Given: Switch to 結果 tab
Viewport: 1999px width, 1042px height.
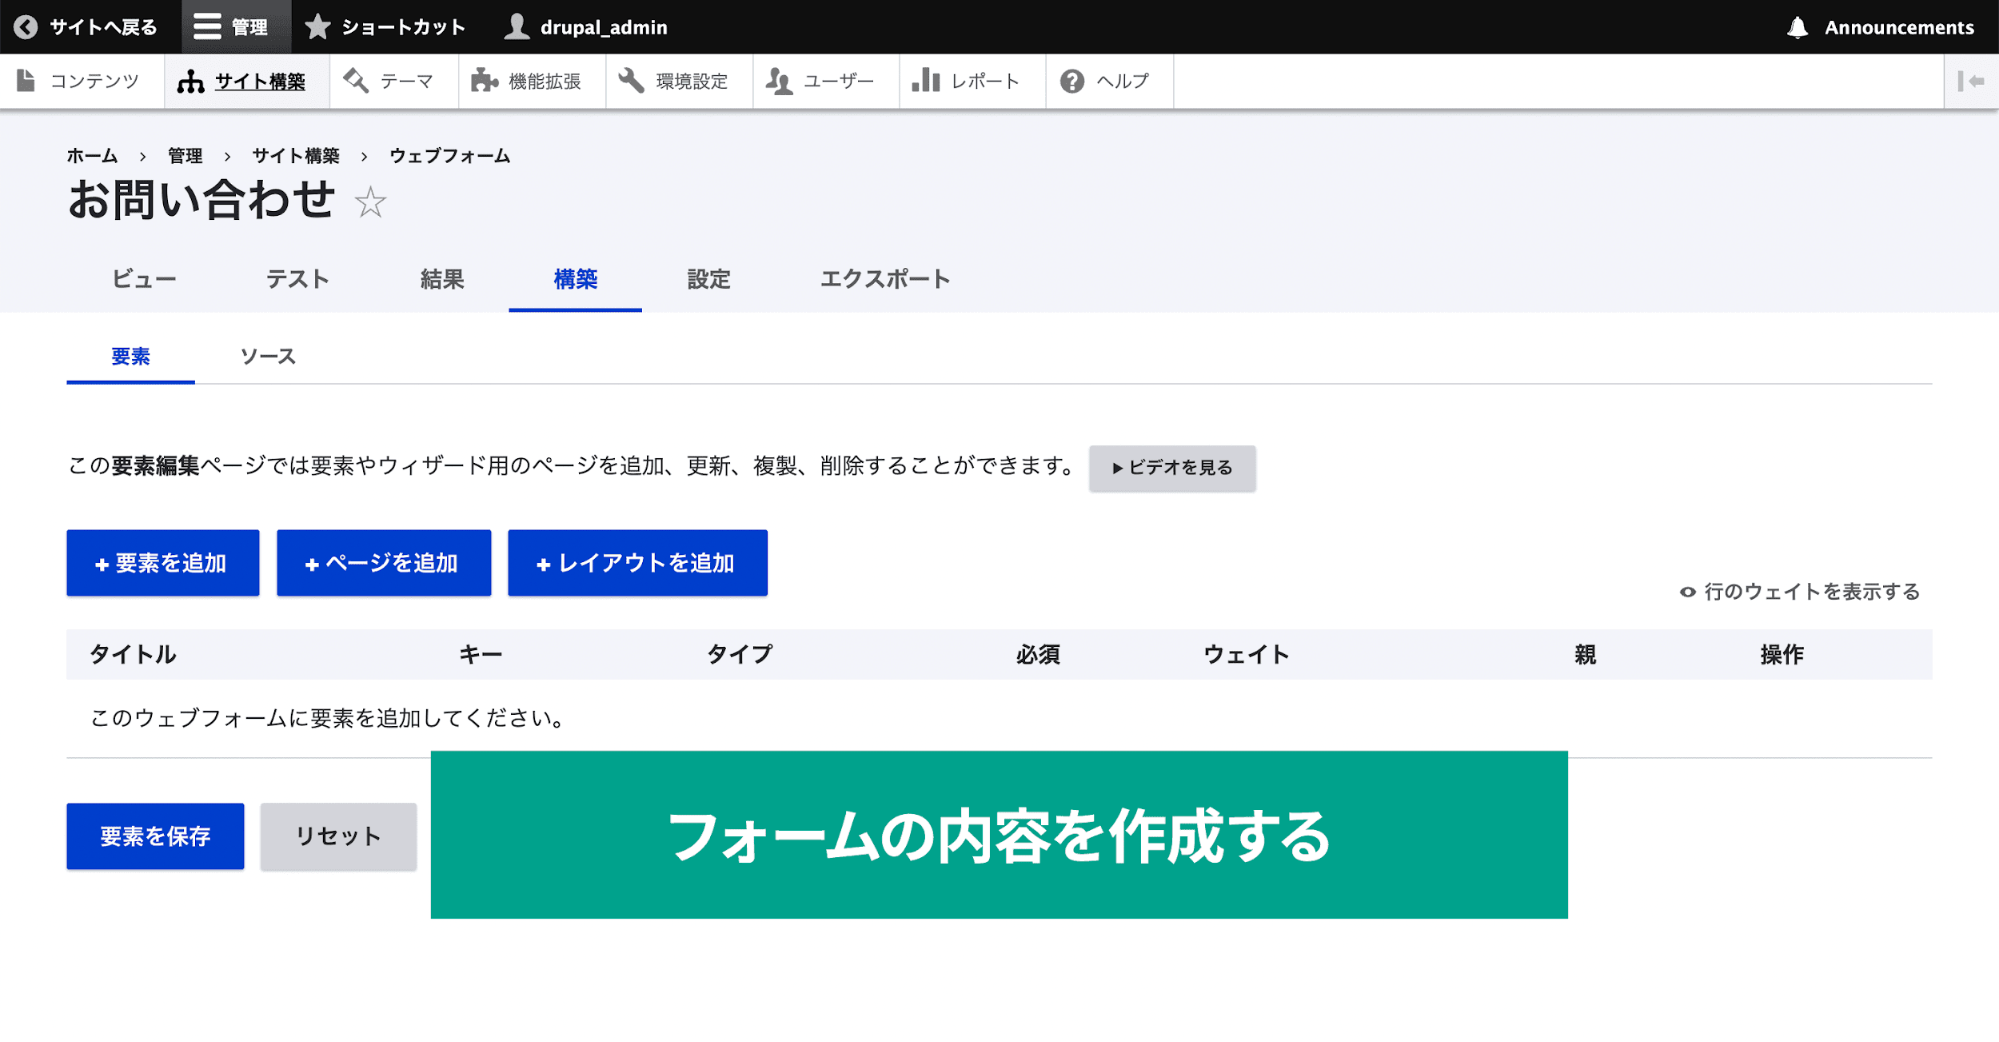Looking at the screenshot, I should 442,279.
